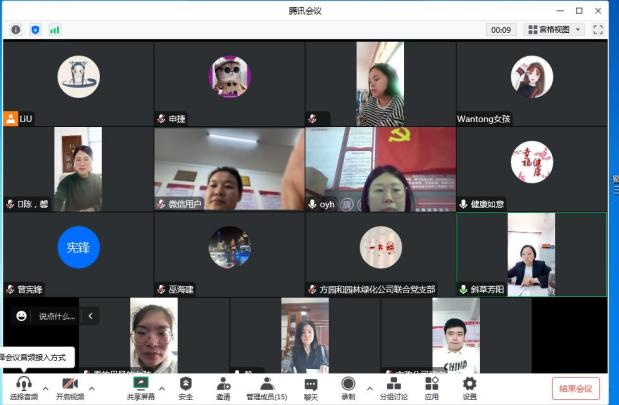
Task: Expand recording options arrow
Action: pyautogui.click(x=370, y=388)
